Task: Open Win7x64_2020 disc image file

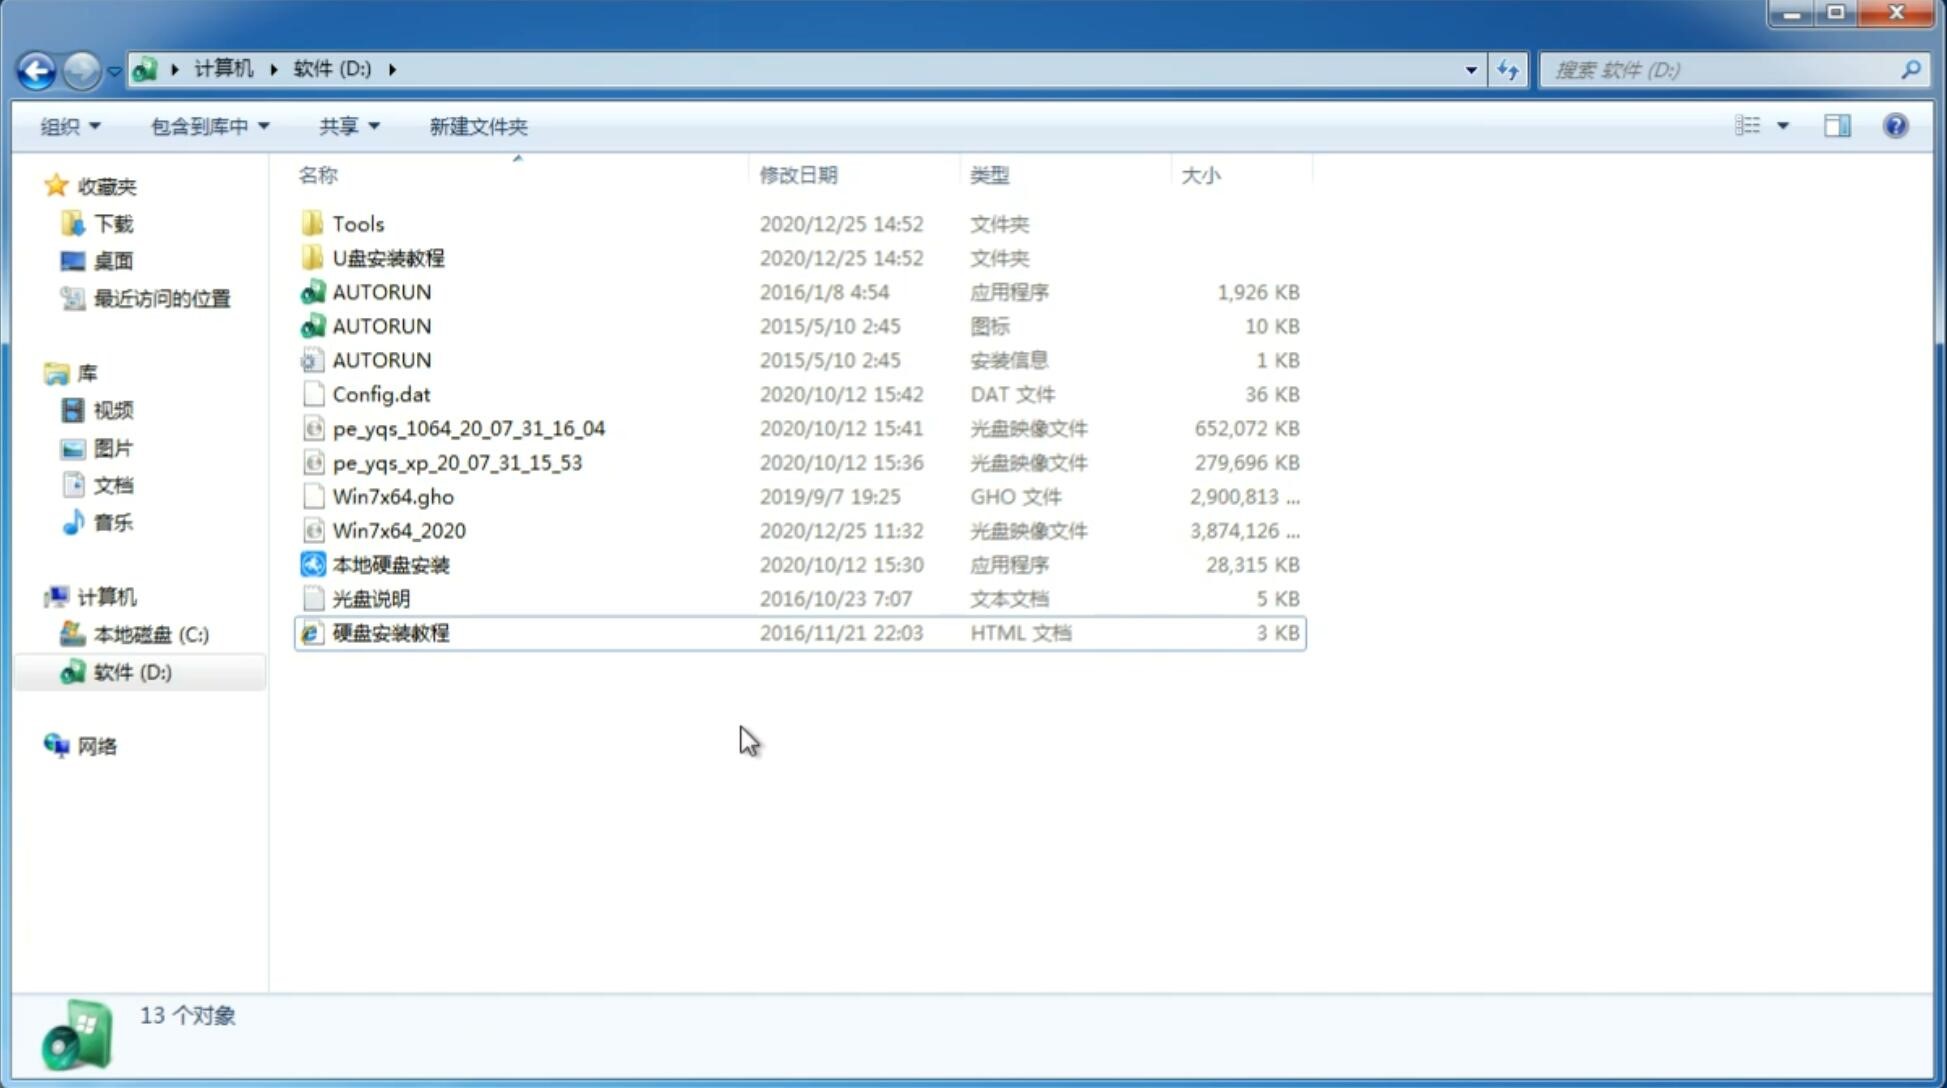Action: coord(398,531)
